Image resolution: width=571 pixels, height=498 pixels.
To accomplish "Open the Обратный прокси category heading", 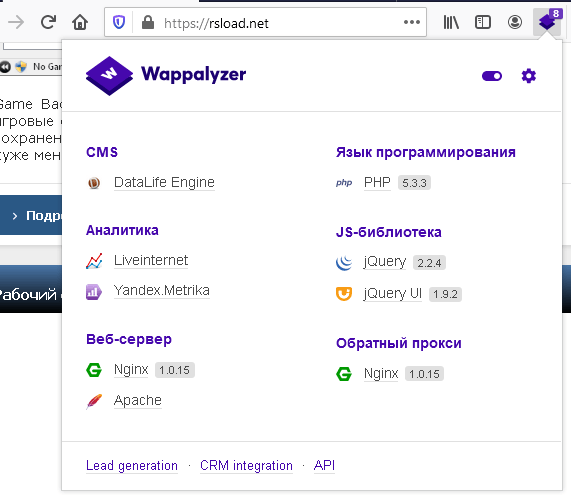I will pyautogui.click(x=399, y=343).
